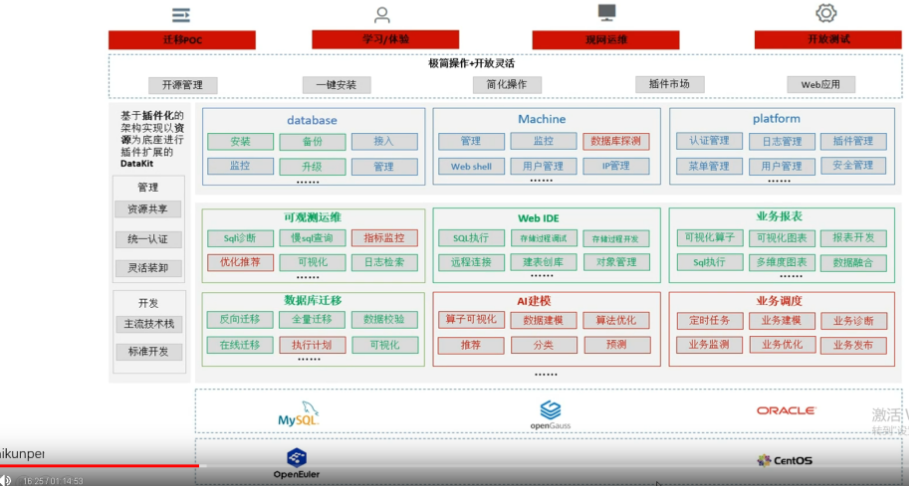Click the 多维度图表 box

coord(781,263)
